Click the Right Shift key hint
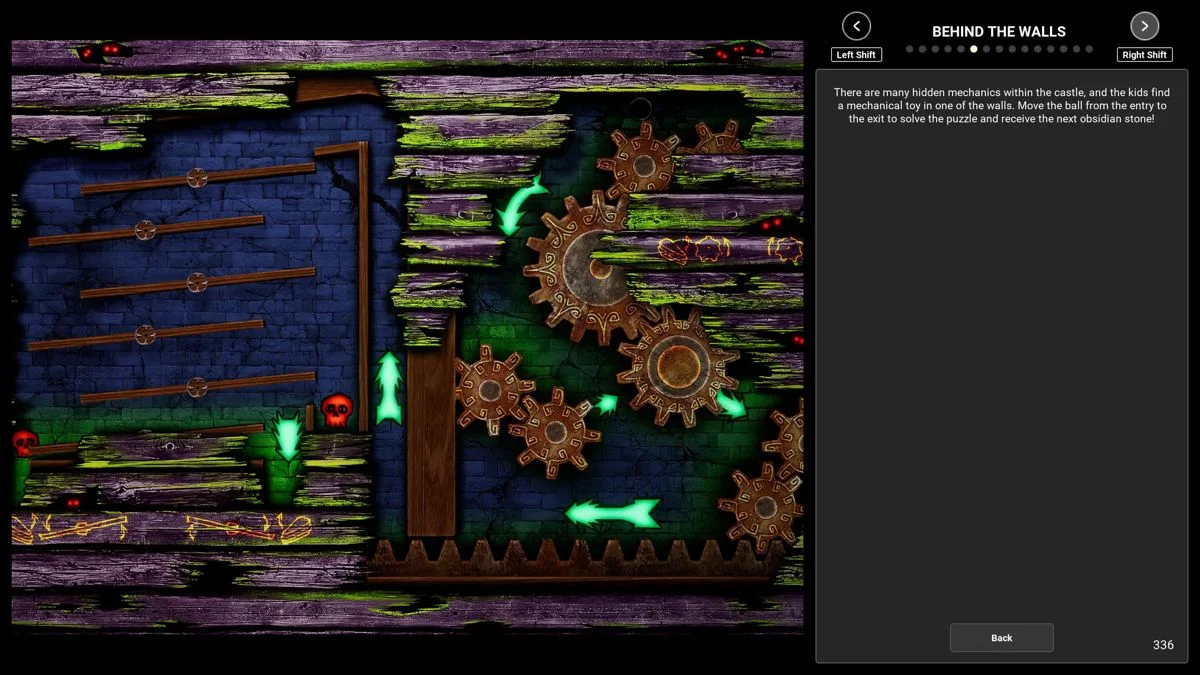1200x675 pixels. [x=1144, y=55]
